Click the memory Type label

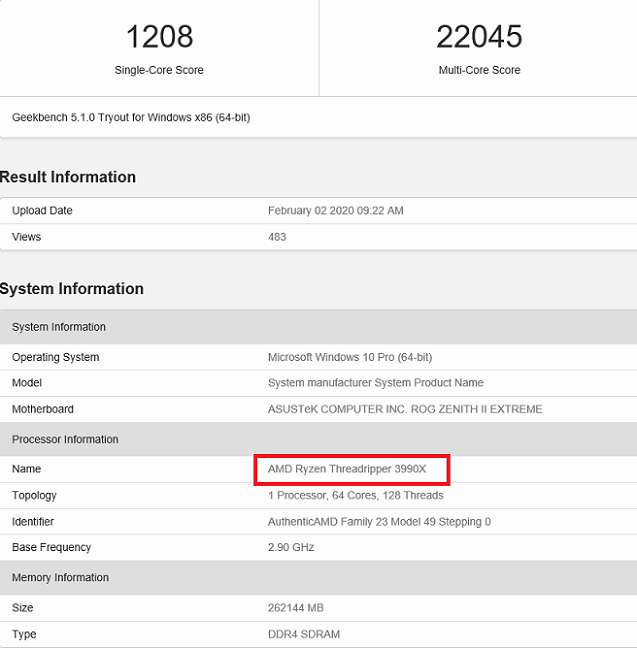pos(24,634)
